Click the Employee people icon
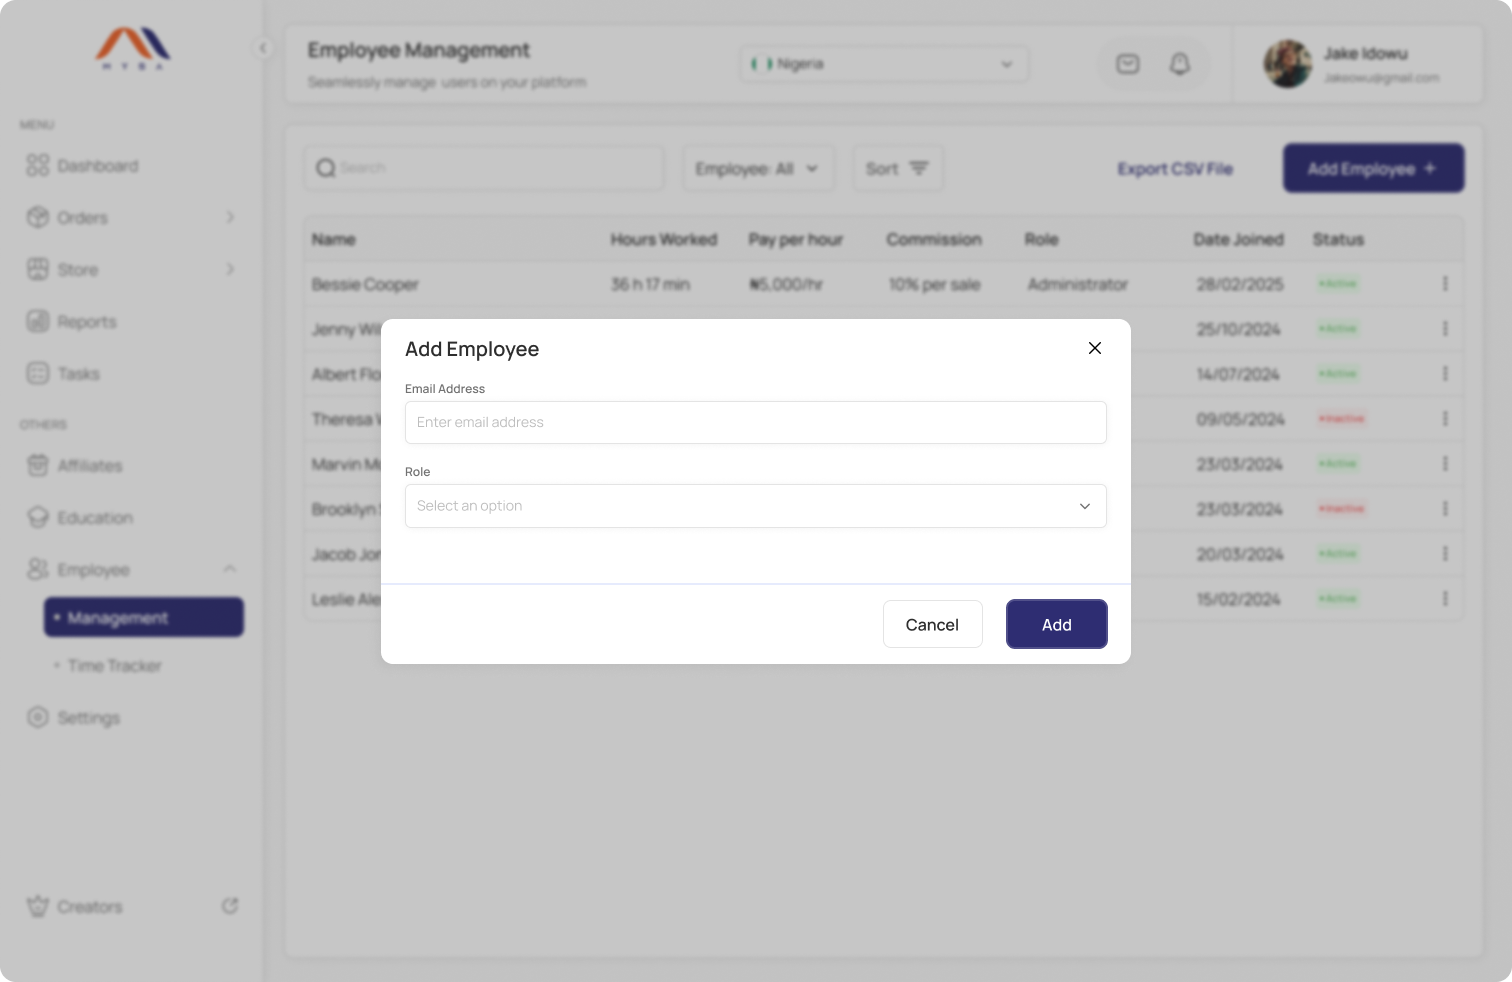This screenshot has width=1512, height=982. click(37, 569)
